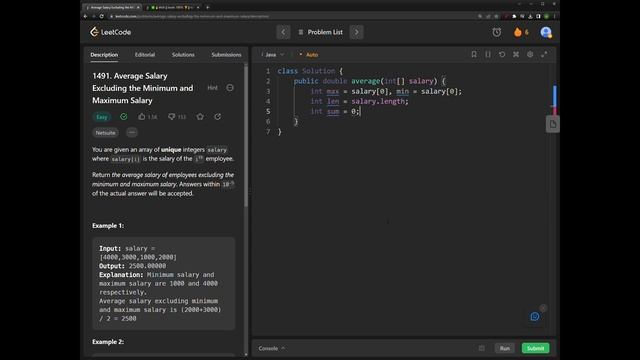This screenshot has height=360, width=640.
Task: Like the problem with thumbs up
Action: pos(147,117)
